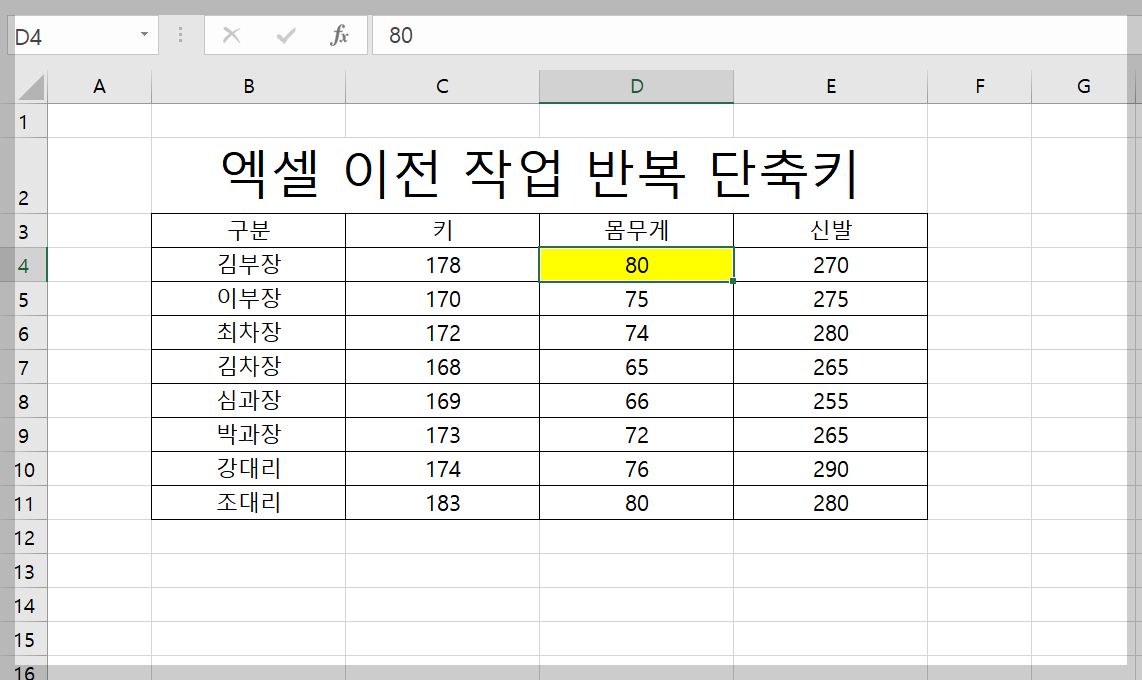
Task: Select the 신발 header cell
Action: click(830, 229)
